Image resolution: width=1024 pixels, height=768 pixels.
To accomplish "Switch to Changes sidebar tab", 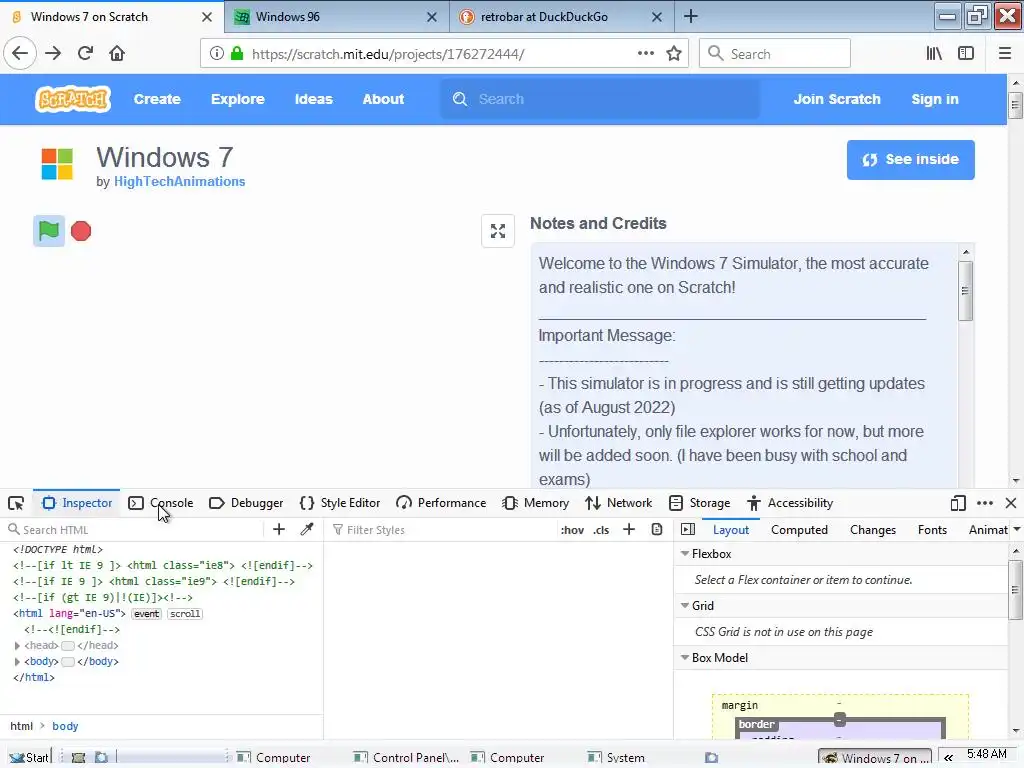I will [x=872, y=530].
